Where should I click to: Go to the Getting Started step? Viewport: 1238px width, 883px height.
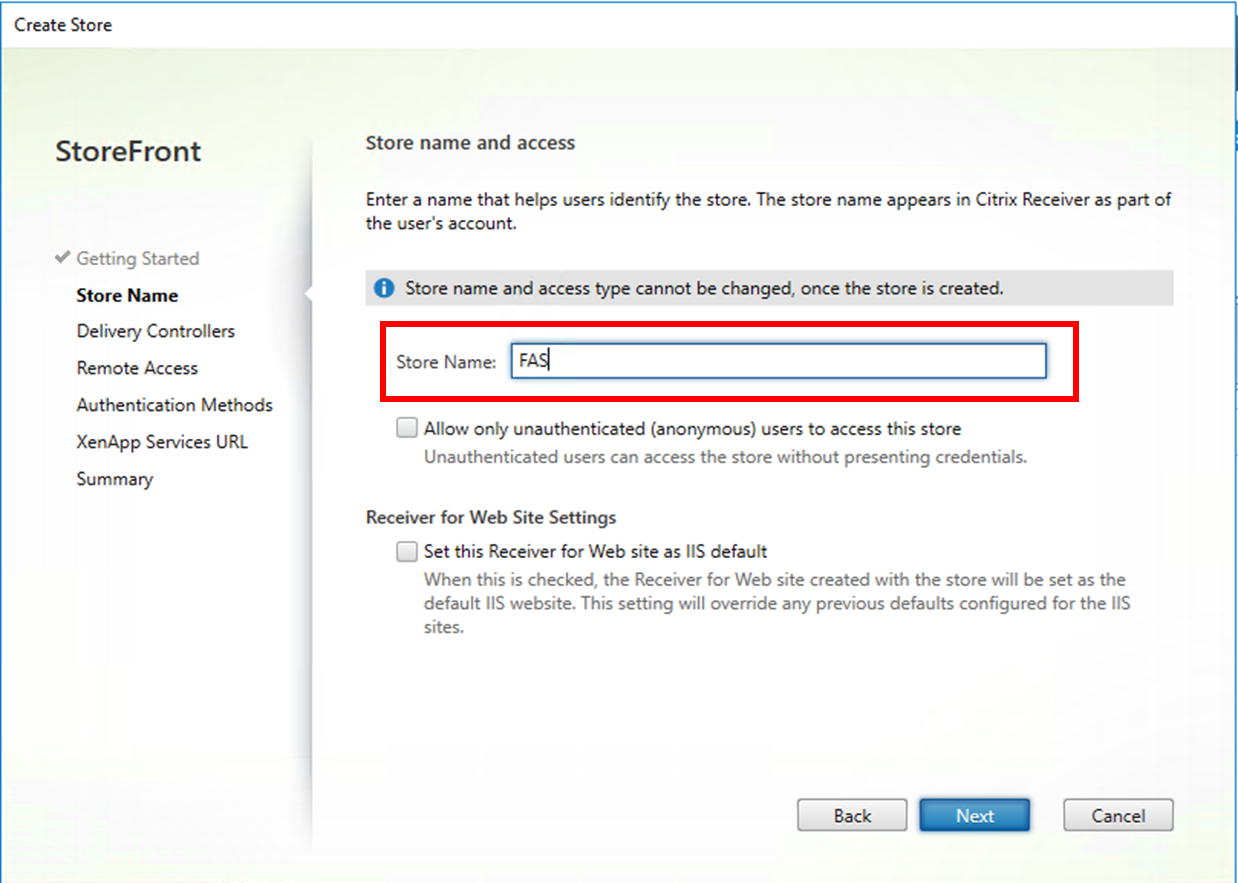coord(138,259)
